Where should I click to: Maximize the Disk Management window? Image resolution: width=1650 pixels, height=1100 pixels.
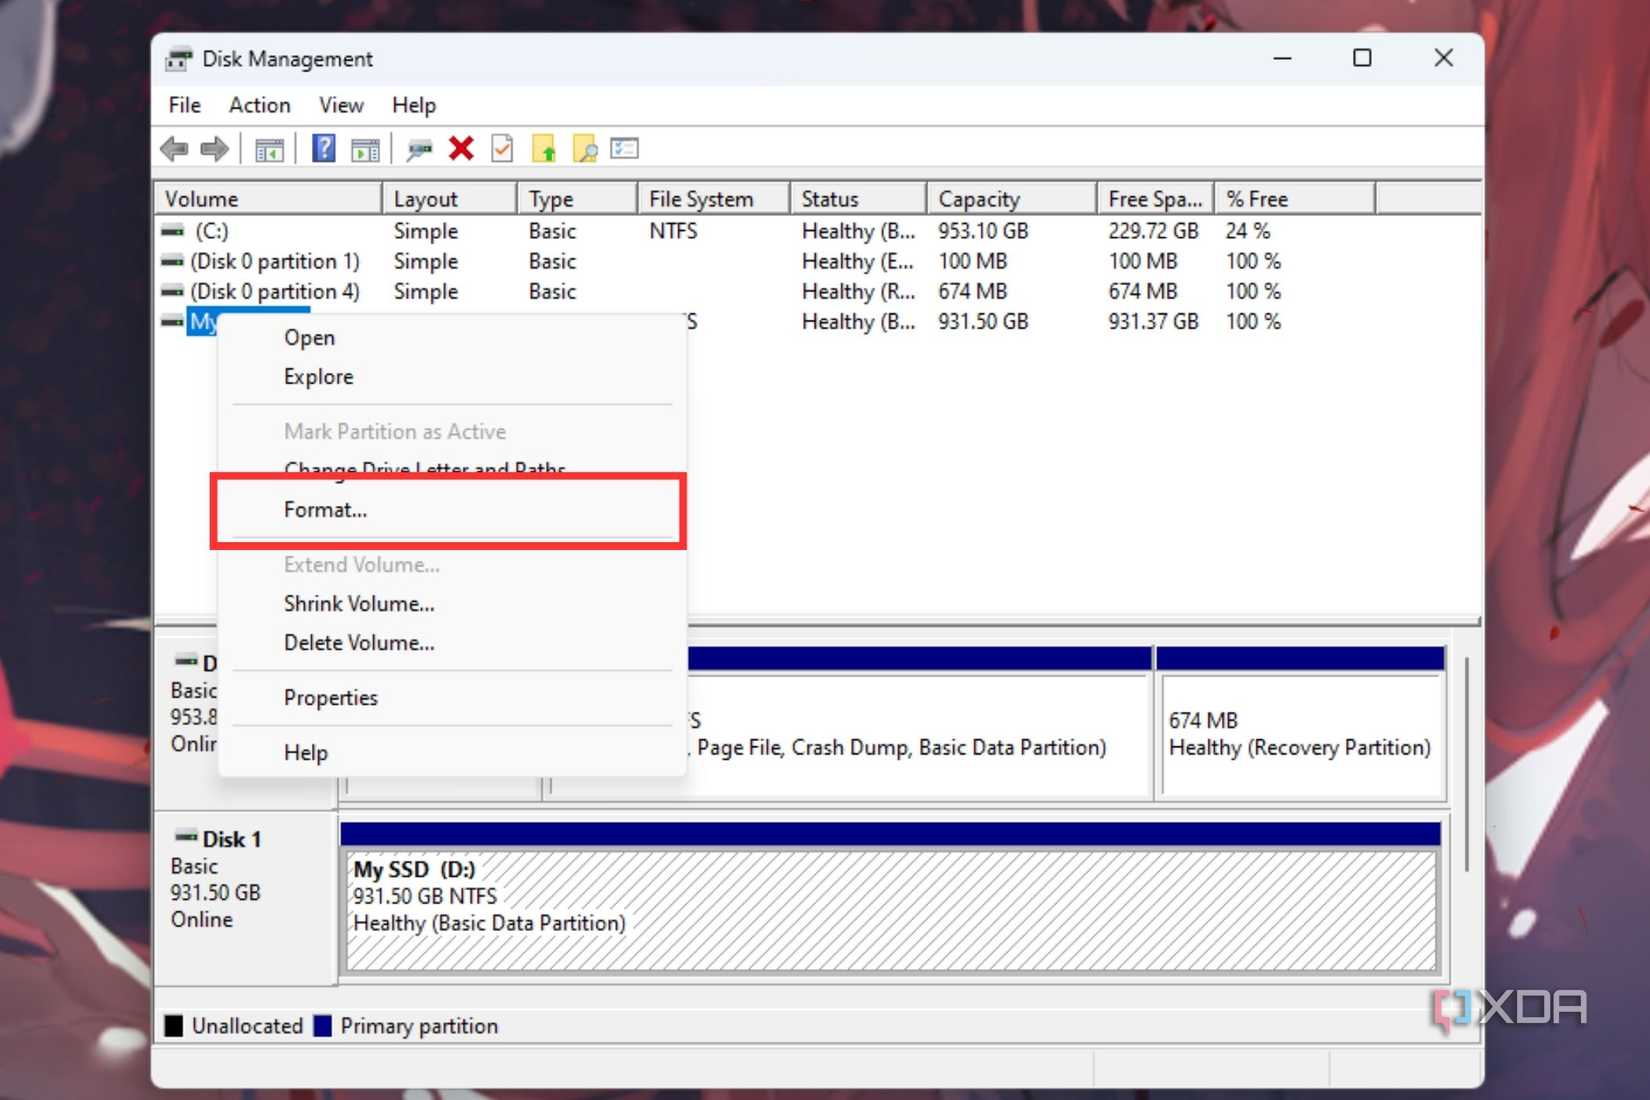1362,58
